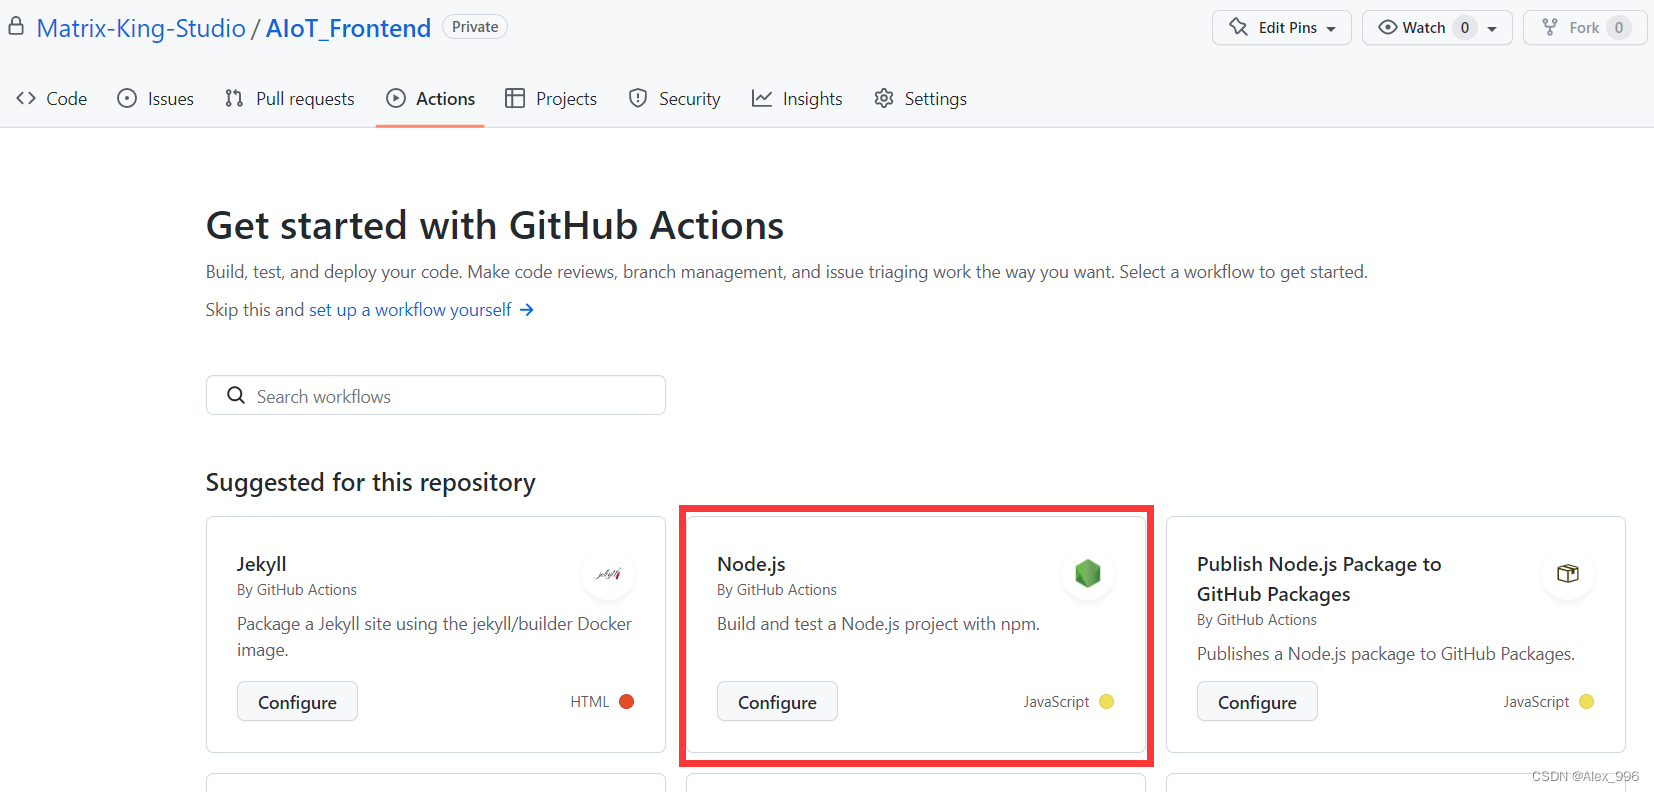Click the Jekyll logo icon
This screenshot has width=1654, height=792.
[608, 574]
